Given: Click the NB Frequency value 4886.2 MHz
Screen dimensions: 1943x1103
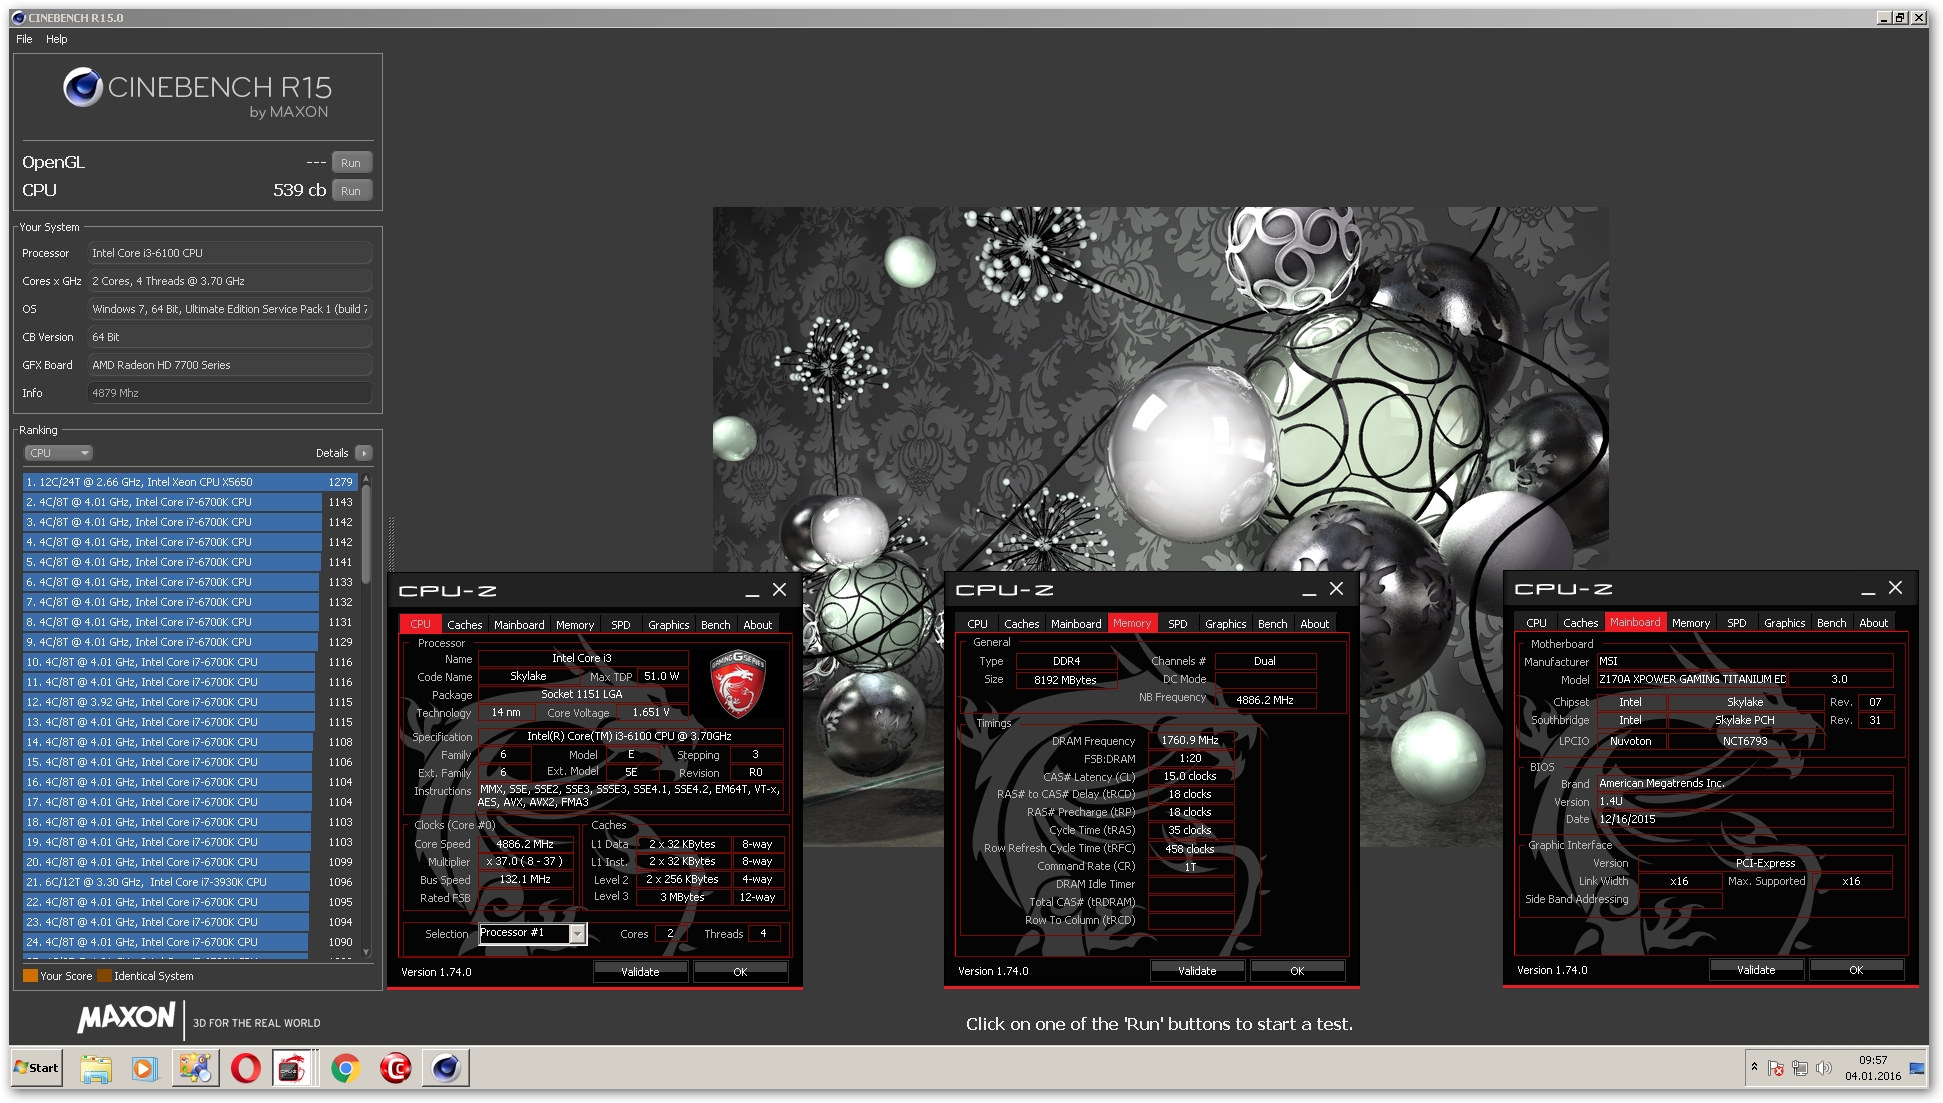Looking at the screenshot, I should [1265, 701].
